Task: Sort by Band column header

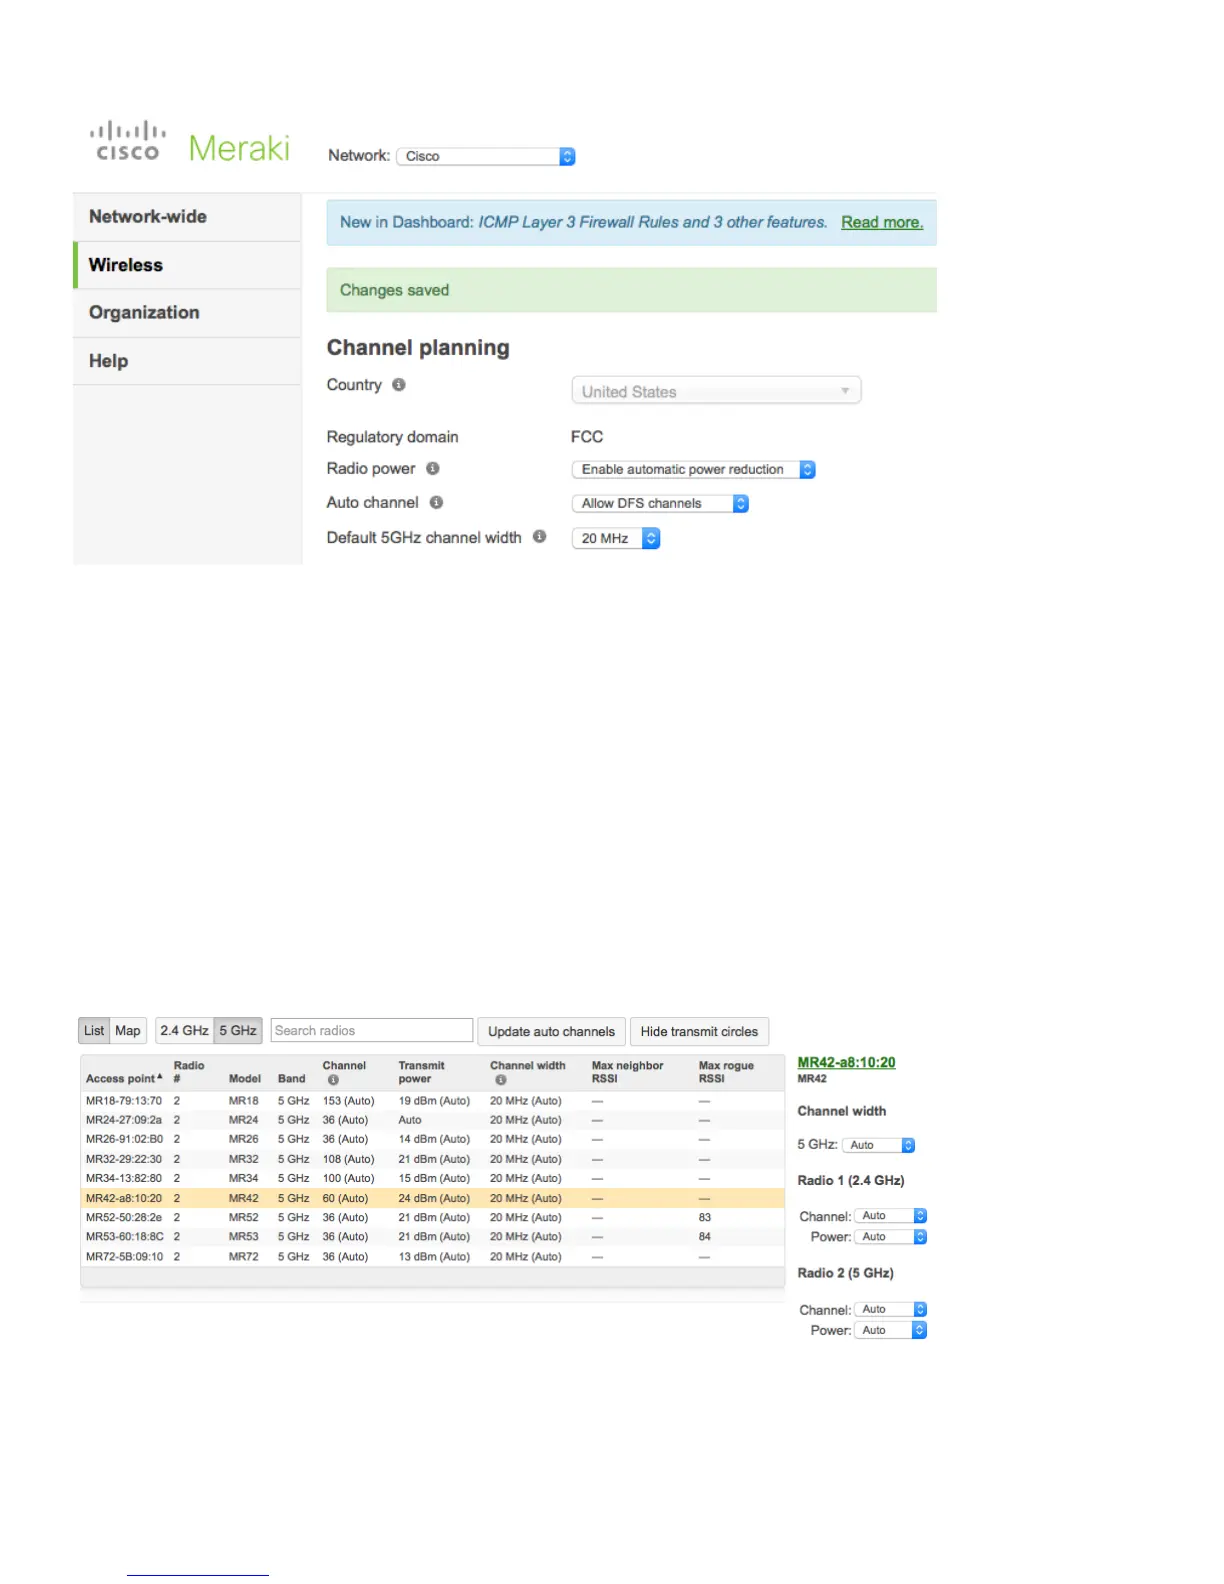Action: (292, 1079)
